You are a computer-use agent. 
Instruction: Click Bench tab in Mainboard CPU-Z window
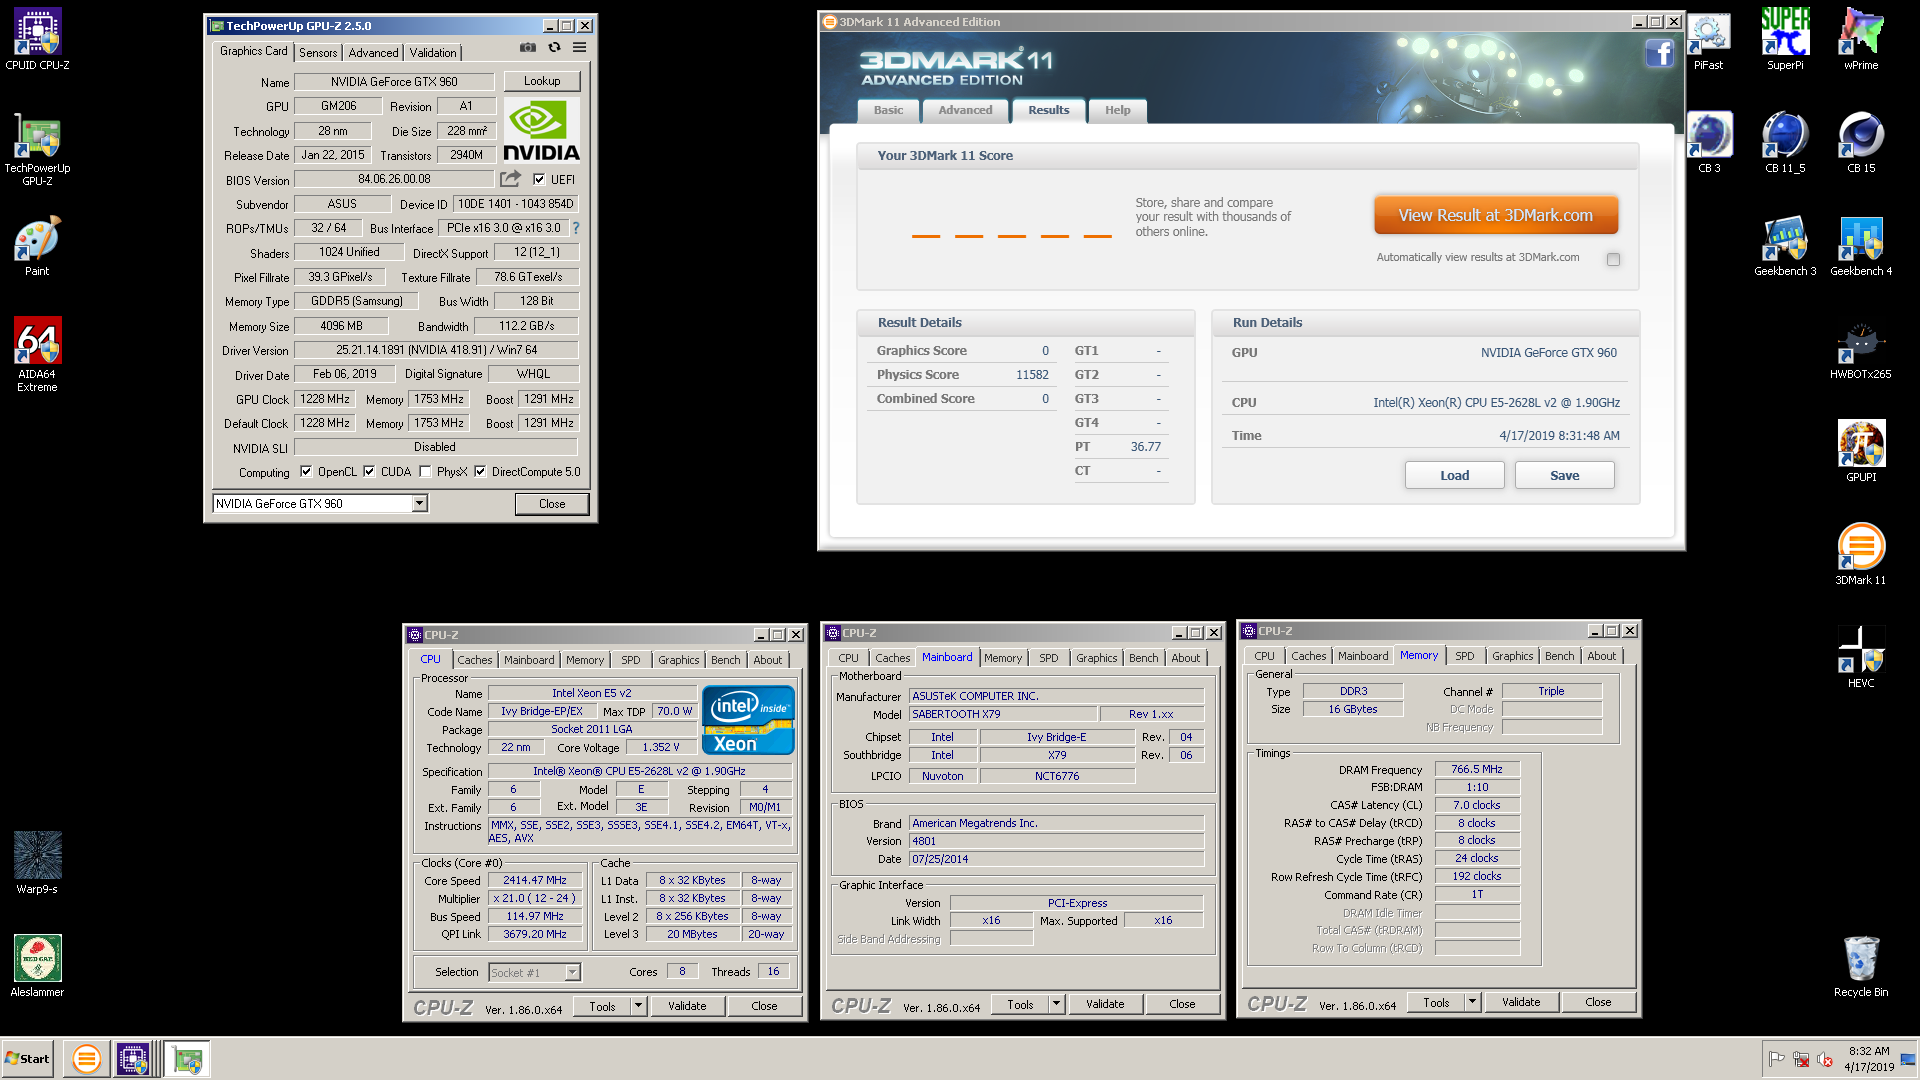1143,658
